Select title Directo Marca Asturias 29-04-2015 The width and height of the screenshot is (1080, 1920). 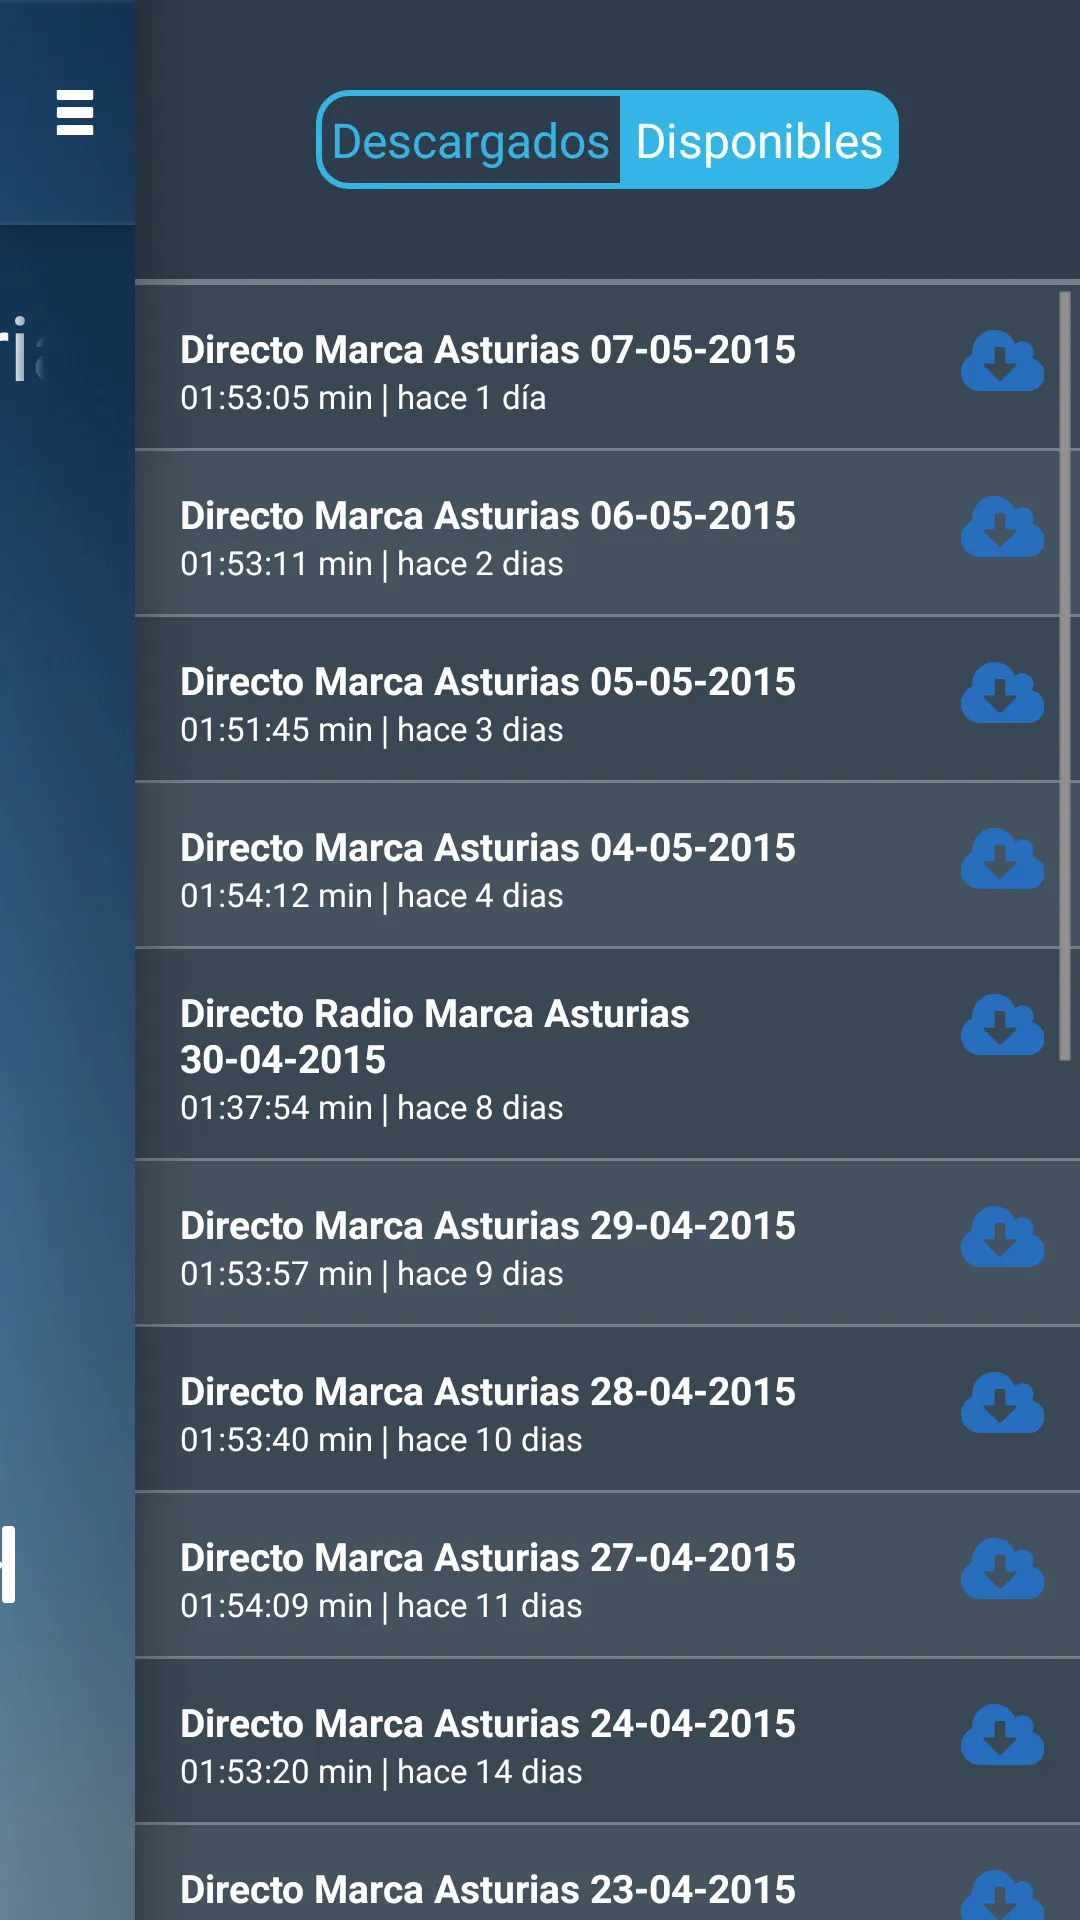[x=488, y=1226]
